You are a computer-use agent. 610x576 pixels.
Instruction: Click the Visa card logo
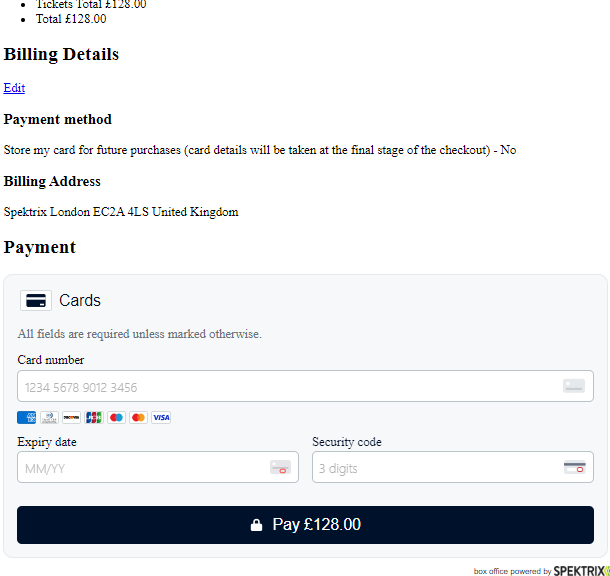161,418
